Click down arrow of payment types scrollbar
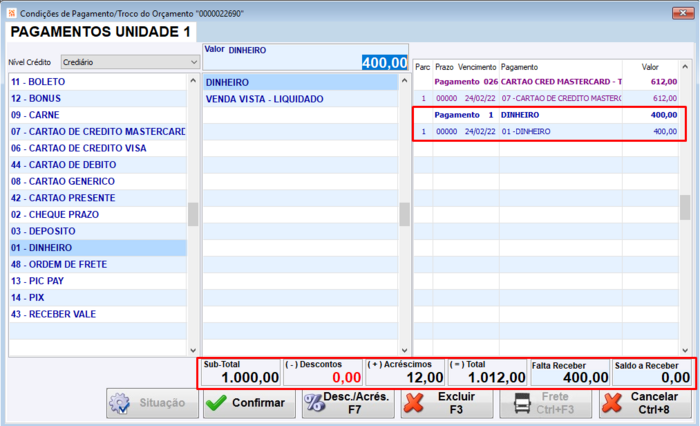The height and width of the screenshot is (426, 700). point(193,351)
